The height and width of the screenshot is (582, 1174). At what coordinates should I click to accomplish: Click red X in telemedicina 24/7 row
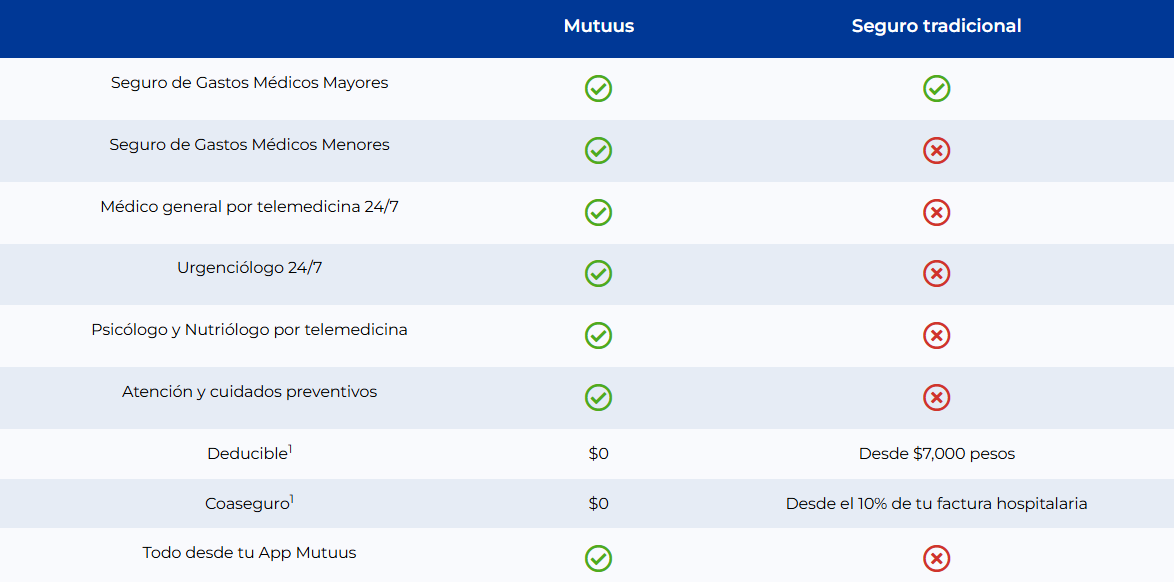(x=936, y=212)
